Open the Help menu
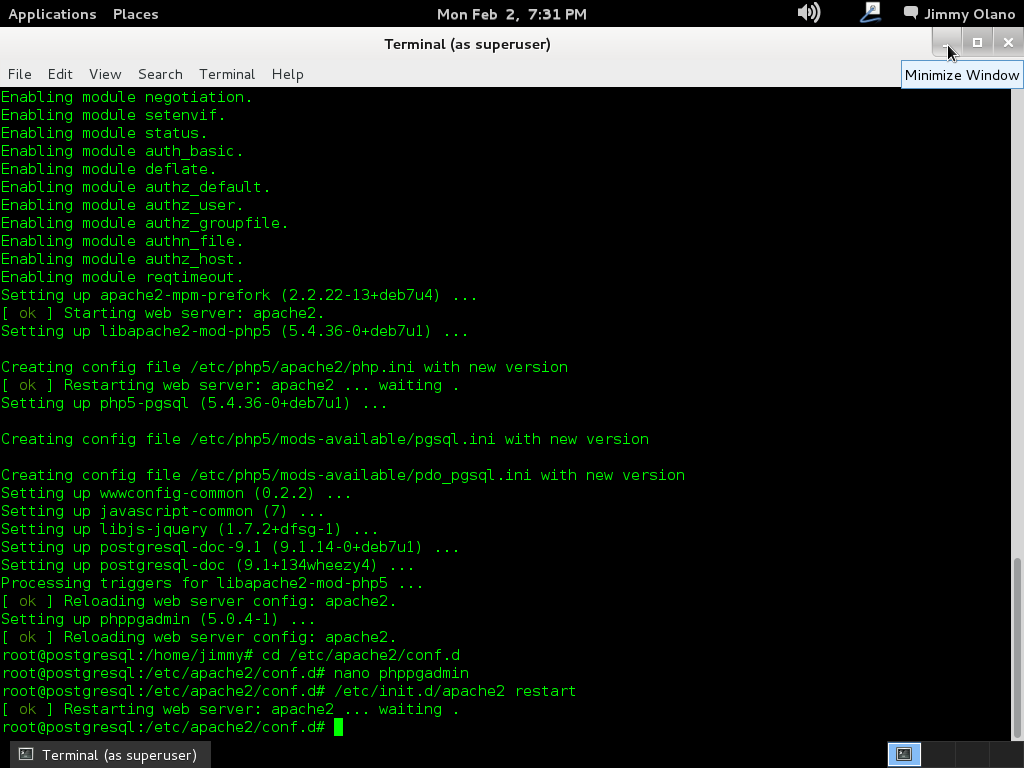This screenshot has height=768, width=1024. tap(287, 74)
